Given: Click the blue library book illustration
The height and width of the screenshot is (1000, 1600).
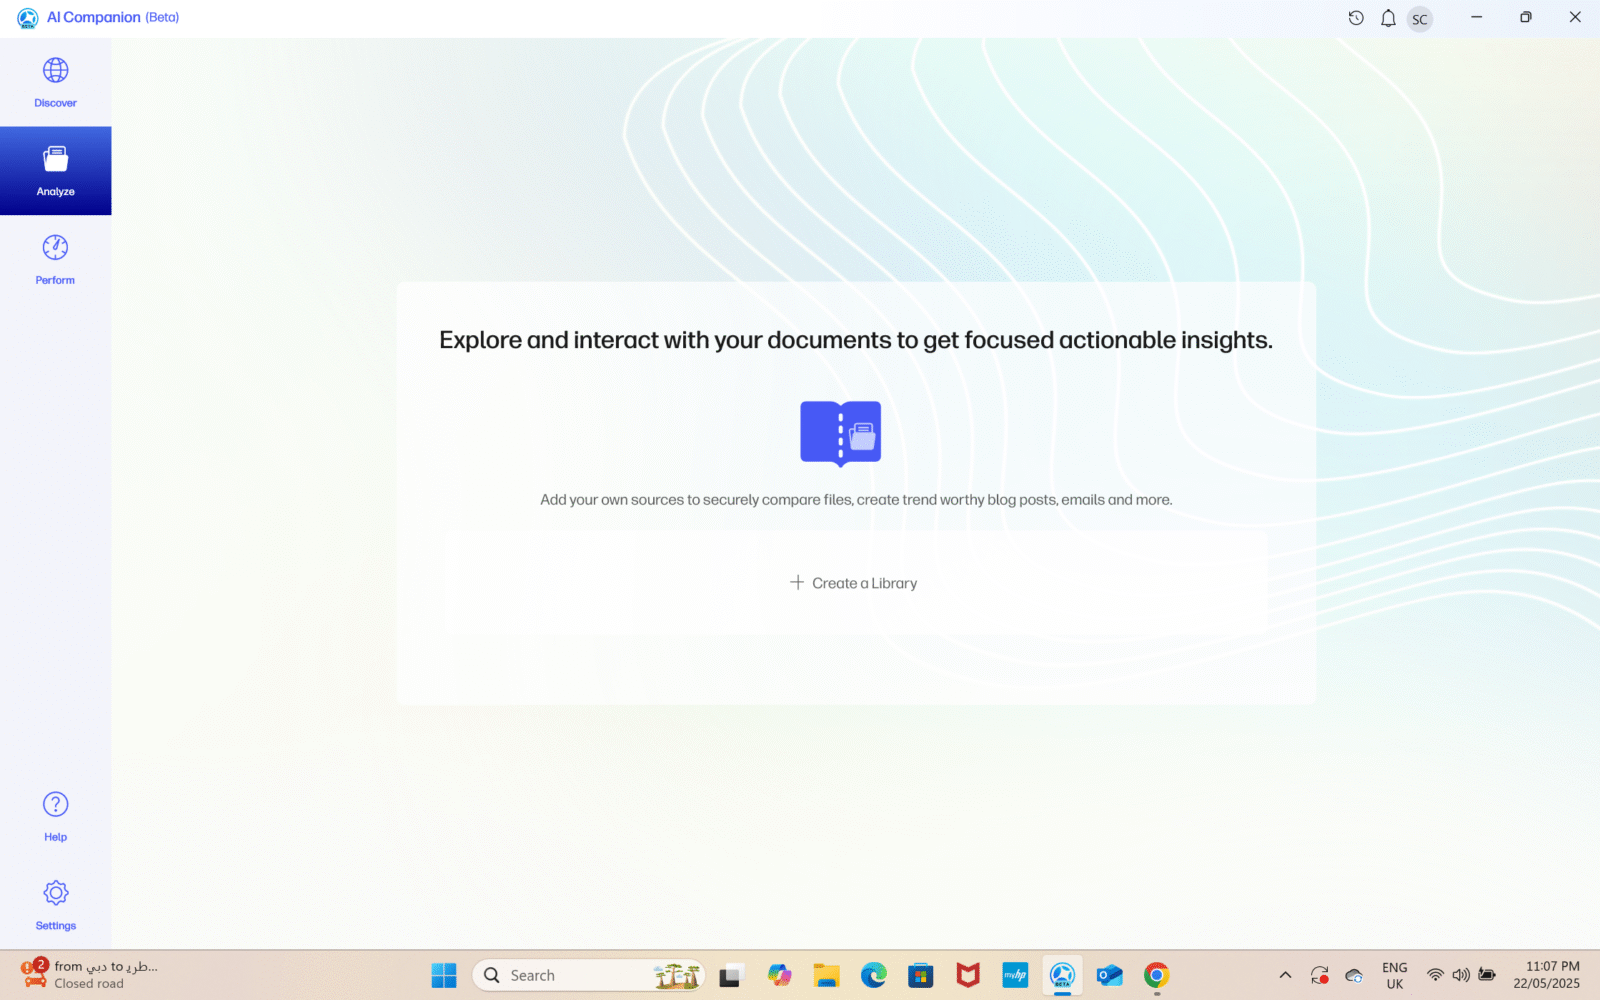Looking at the screenshot, I should (840, 433).
